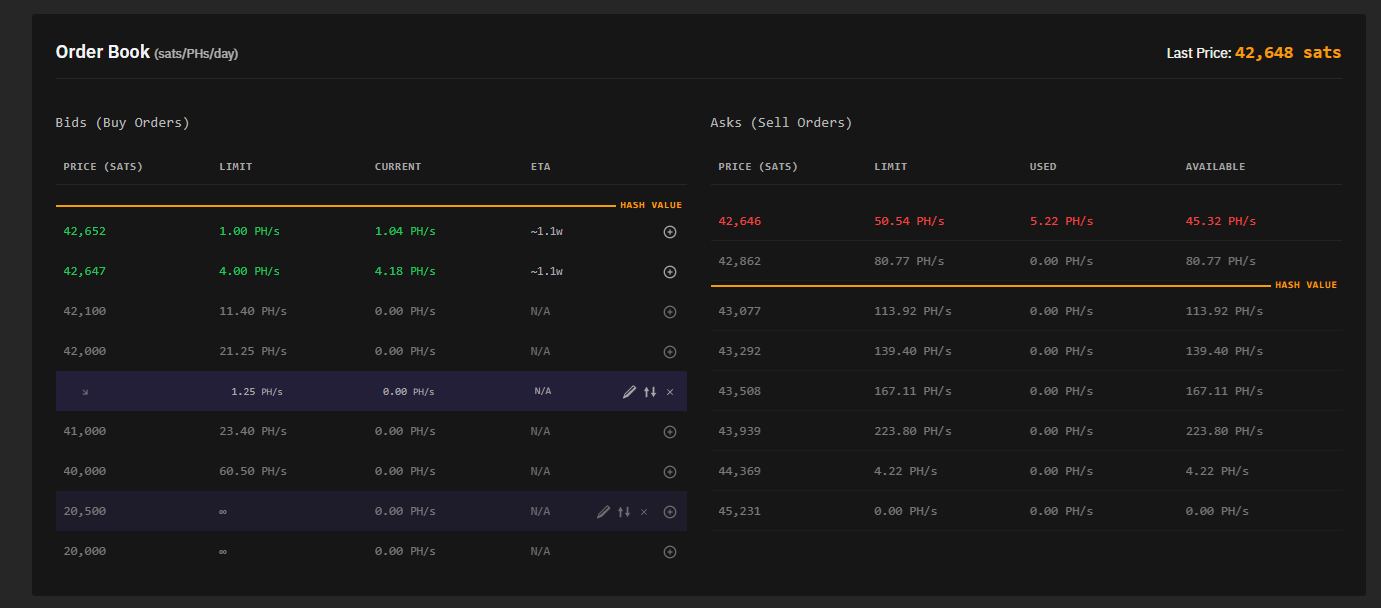
Task: Click the 43,508 ask price
Action: tap(739, 391)
